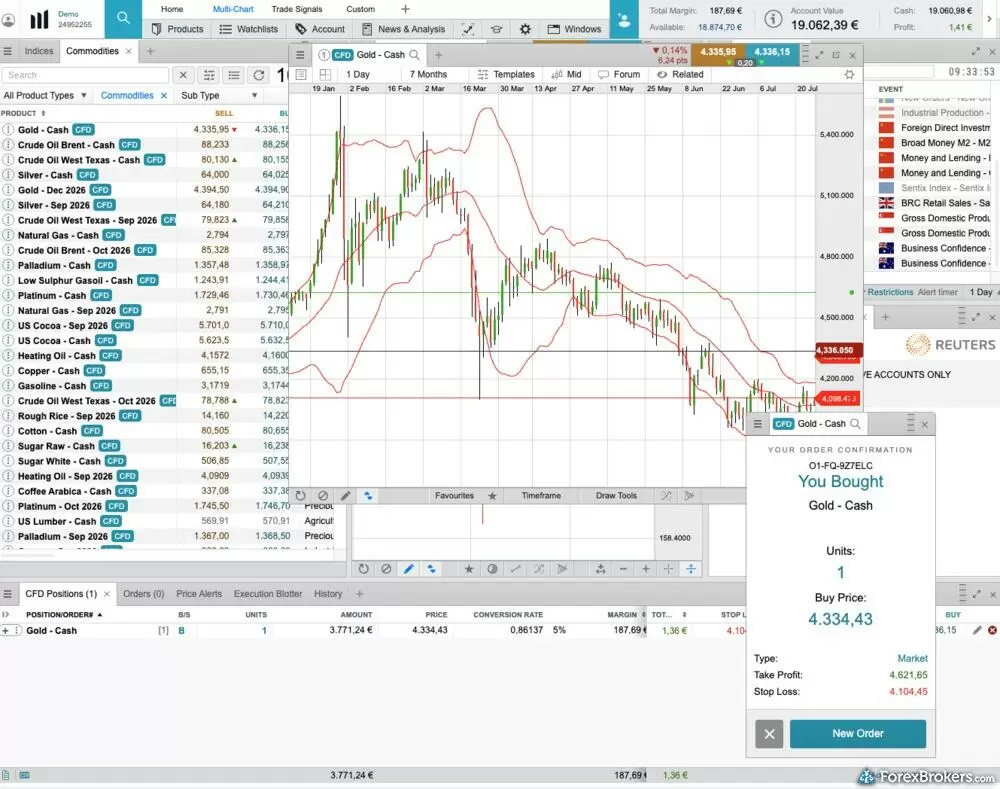Open the Orders (0) tab
1000x789 pixels.
pos(143,594)
